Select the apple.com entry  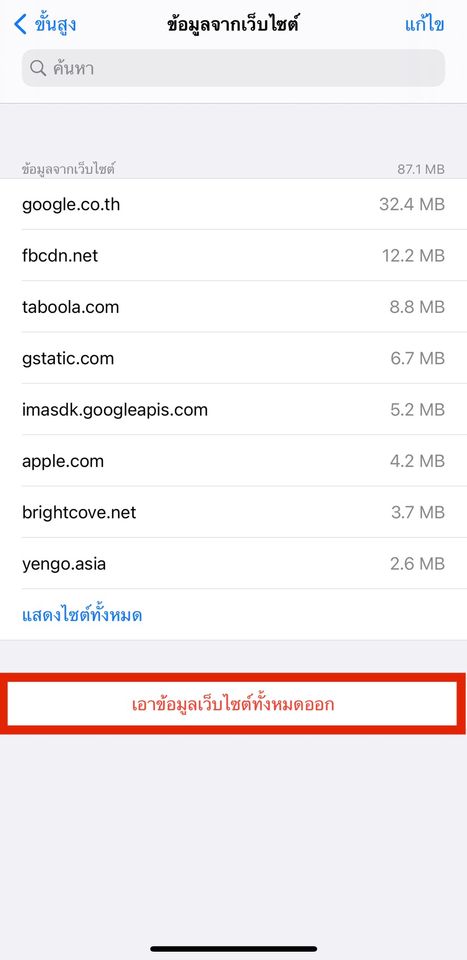click(x=233, y=461)
